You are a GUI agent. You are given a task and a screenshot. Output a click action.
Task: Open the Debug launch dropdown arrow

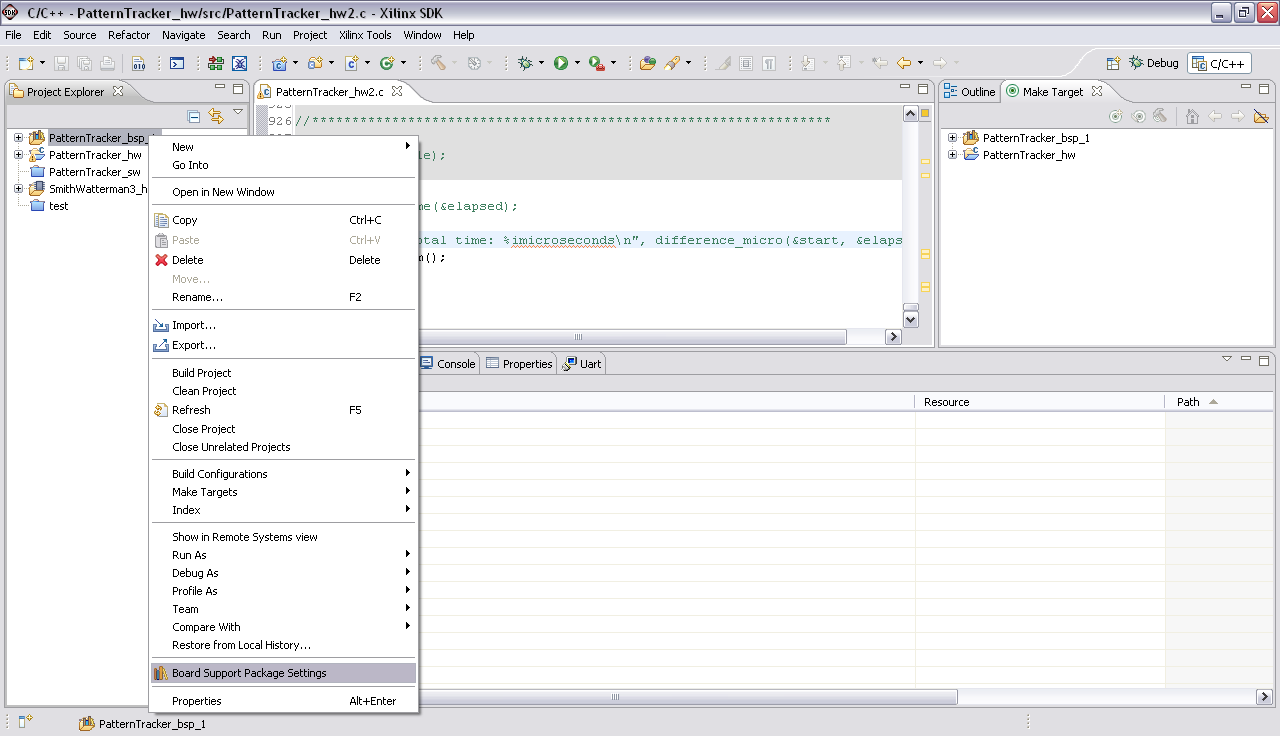pos(541,63)
